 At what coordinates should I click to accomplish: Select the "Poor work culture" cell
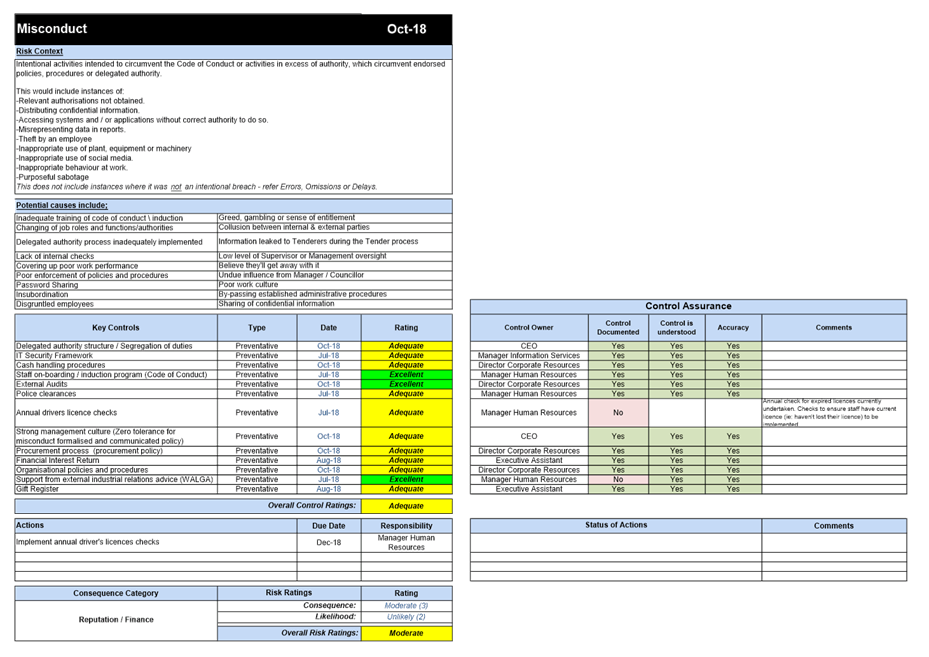pyautogui.click(x=335, y=284)
